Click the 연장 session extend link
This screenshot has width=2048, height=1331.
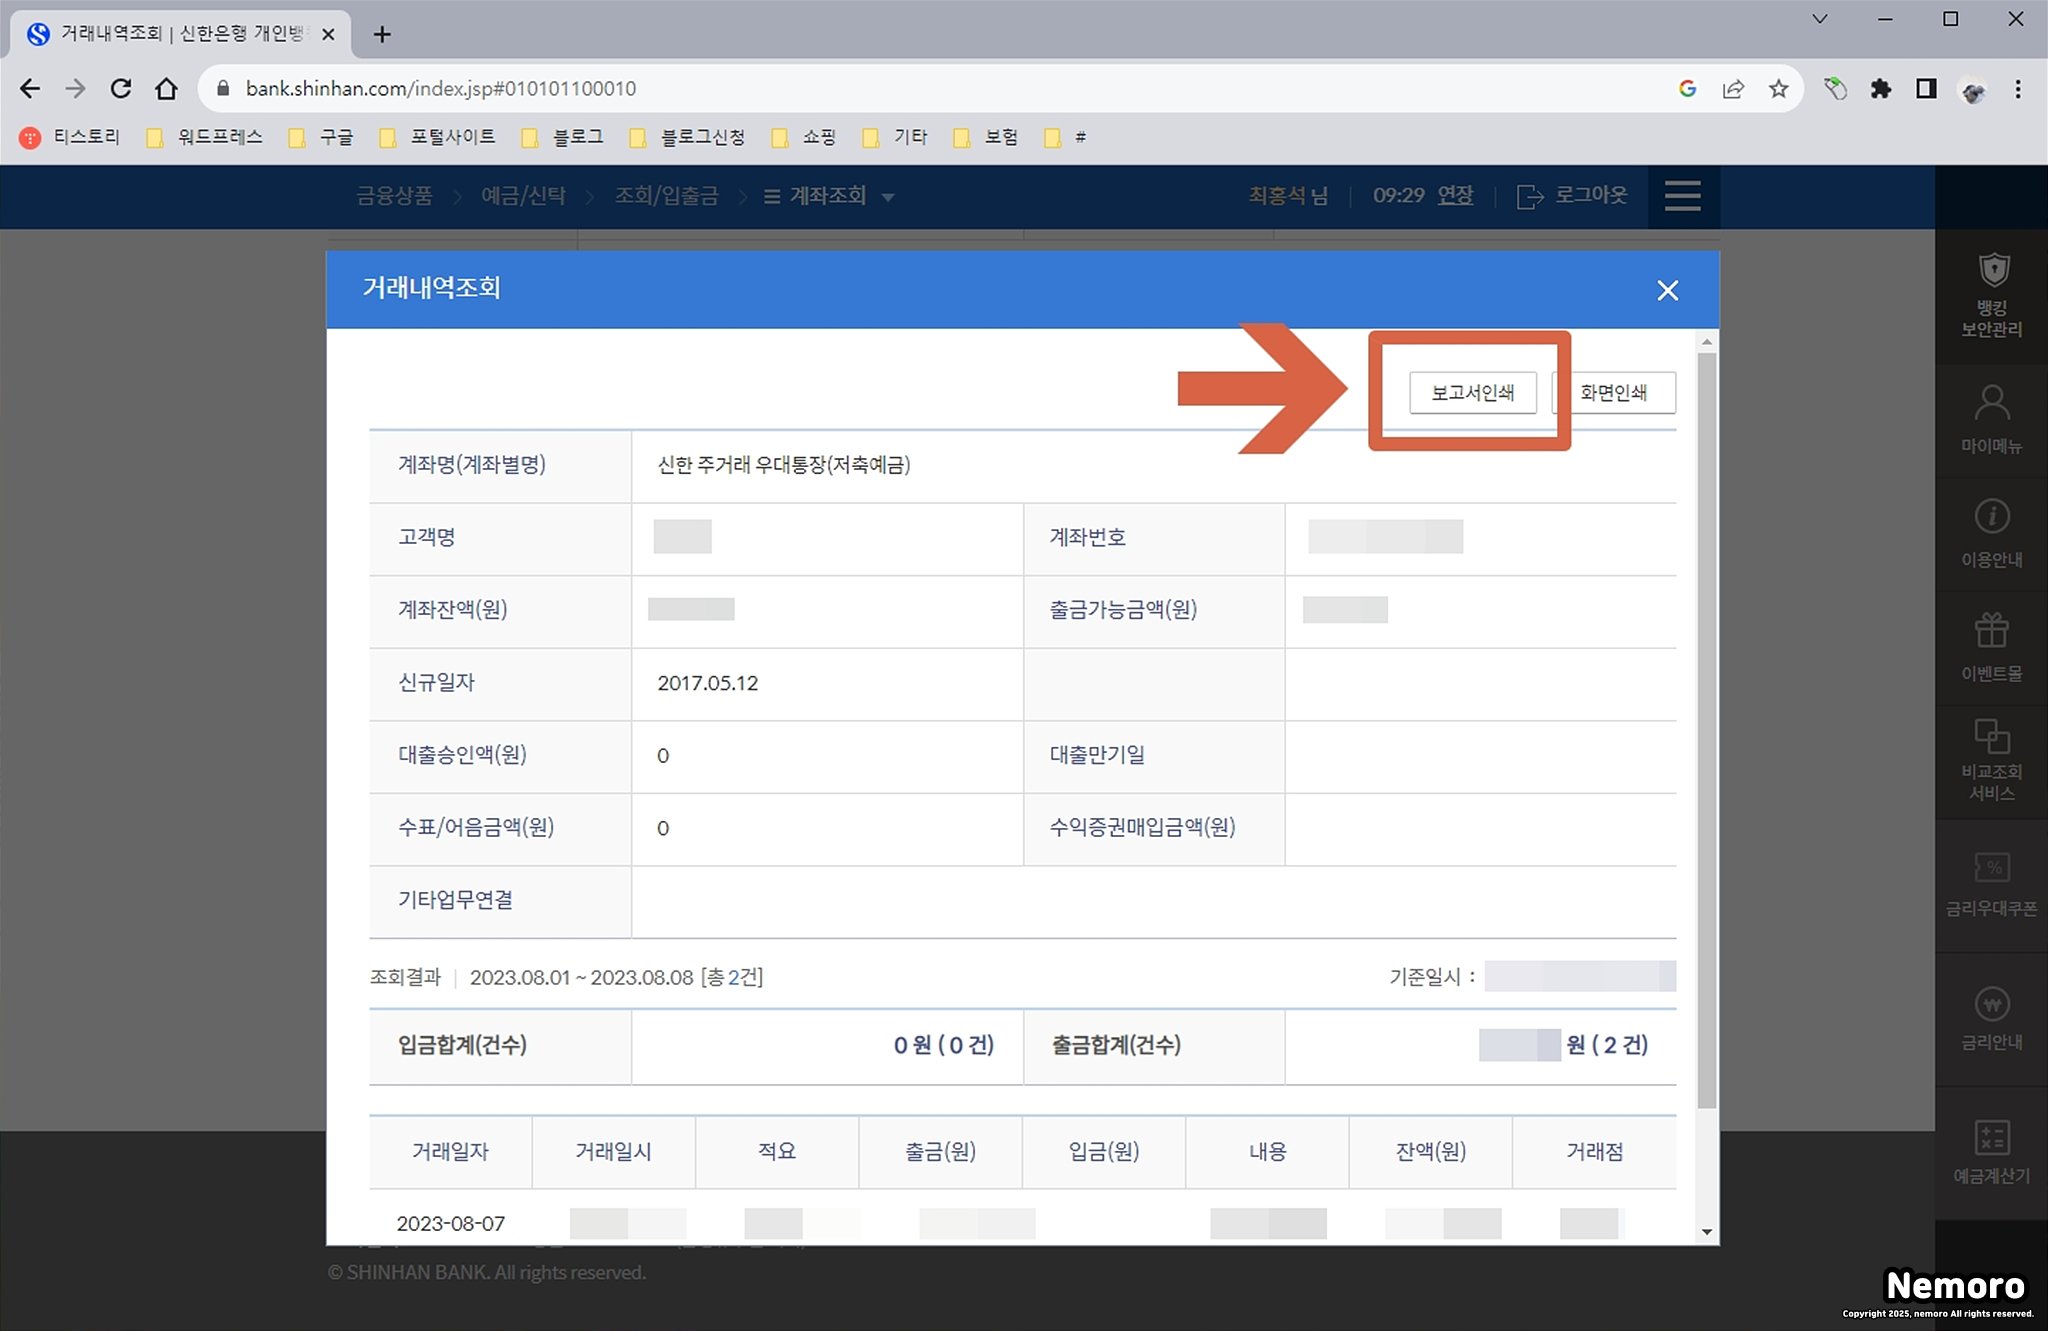[x=1455, y=195]
